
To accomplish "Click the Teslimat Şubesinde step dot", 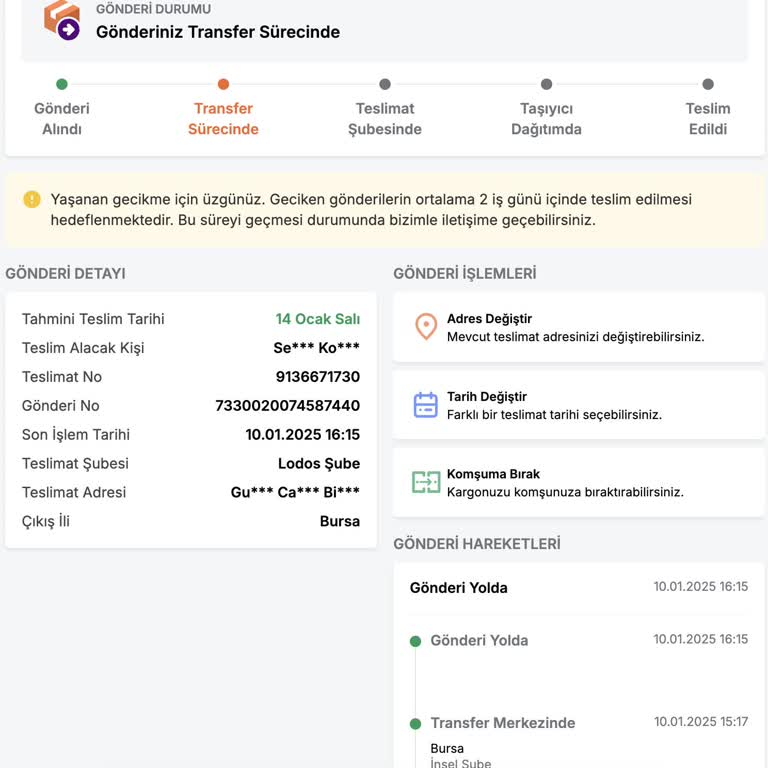I will (x=385, y=85).
